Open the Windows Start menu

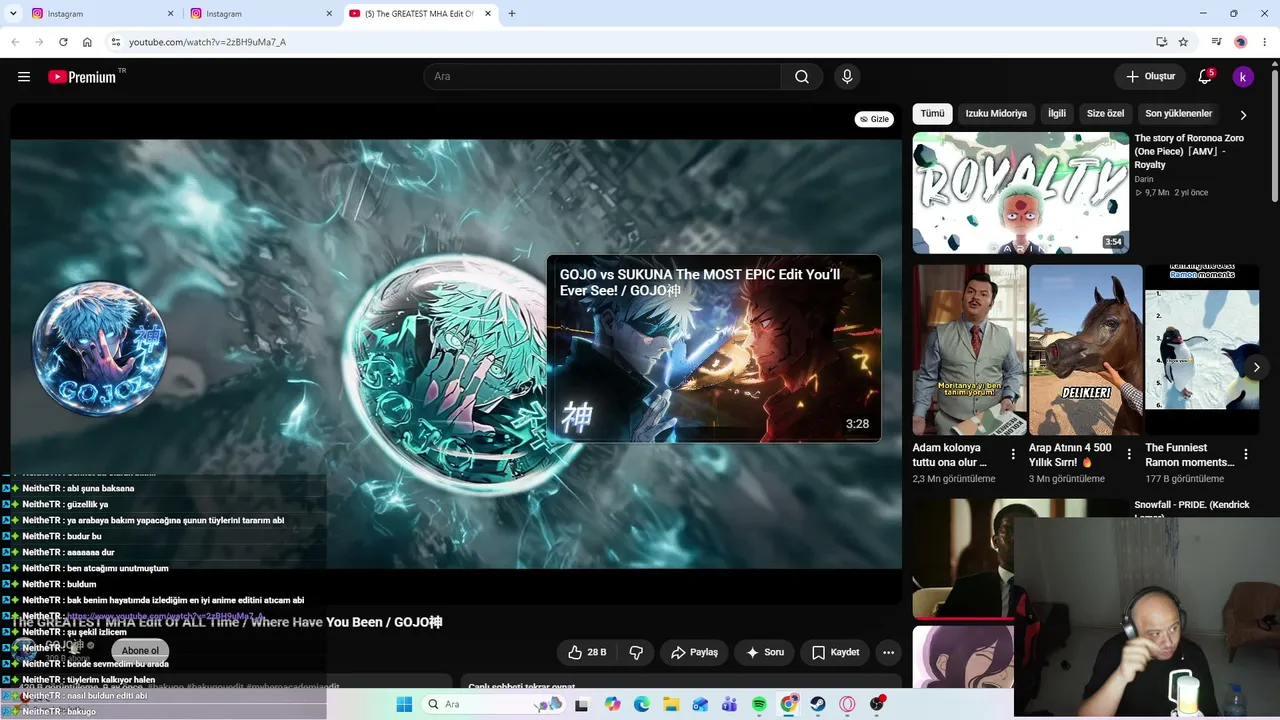[x=404, y=704]
